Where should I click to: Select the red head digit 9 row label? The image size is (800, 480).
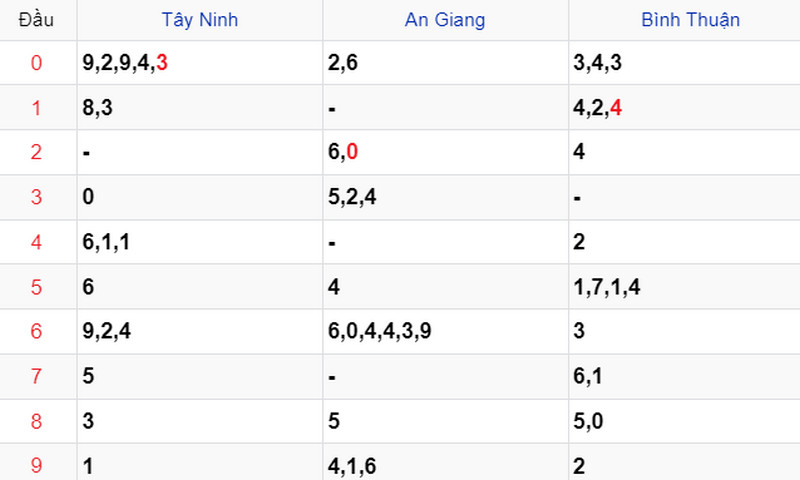[x=36, y=465]
